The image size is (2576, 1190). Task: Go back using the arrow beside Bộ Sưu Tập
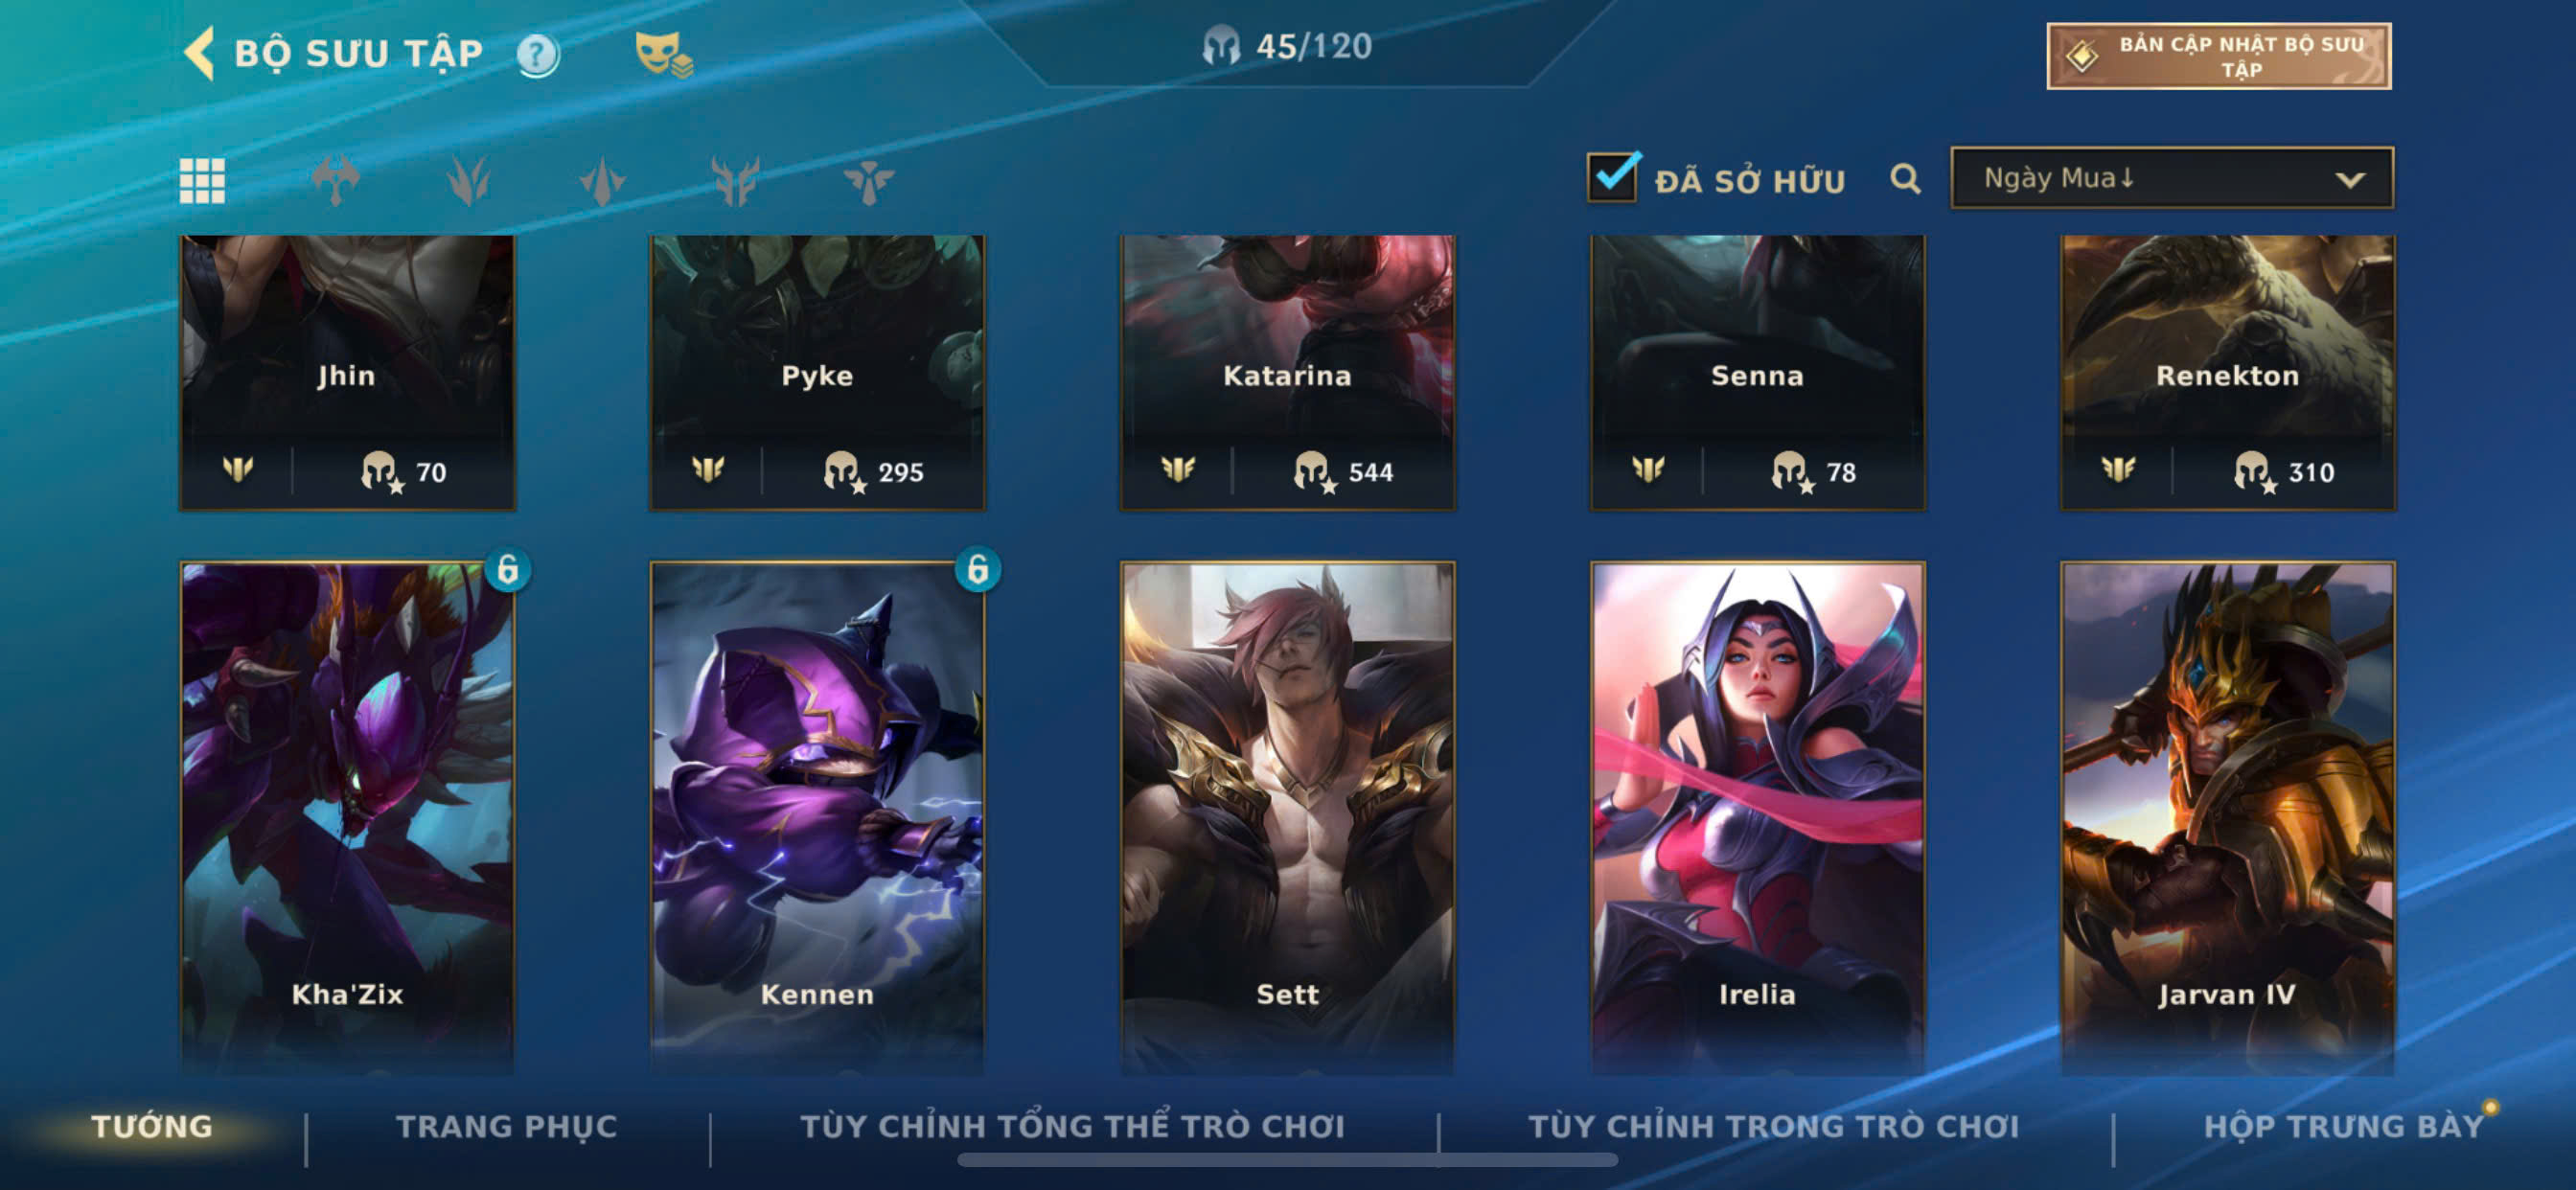(200, 53)
